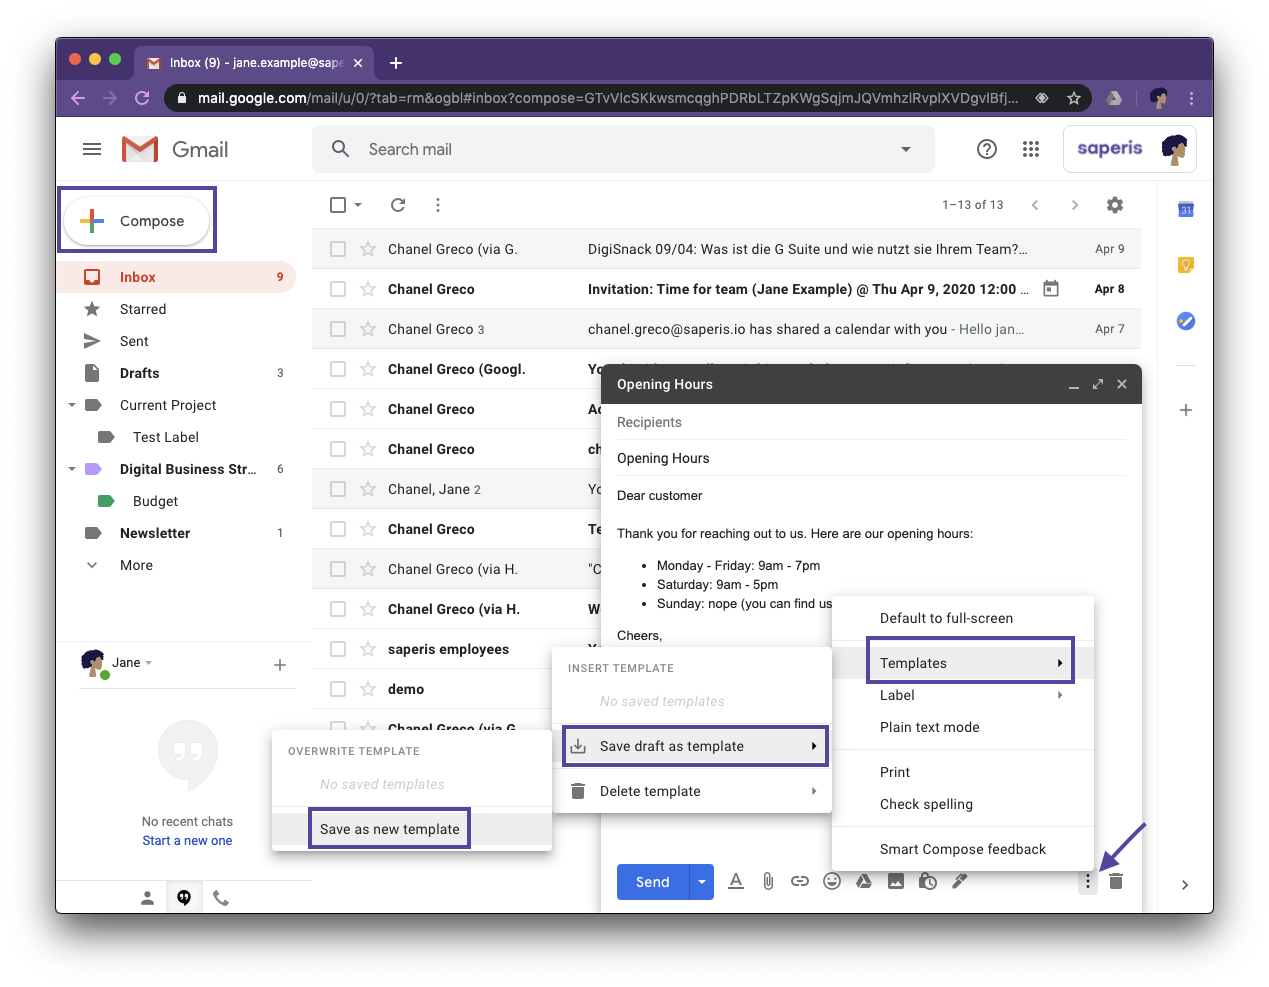Discard the draft with the trash icon

tap(1116, 881)
